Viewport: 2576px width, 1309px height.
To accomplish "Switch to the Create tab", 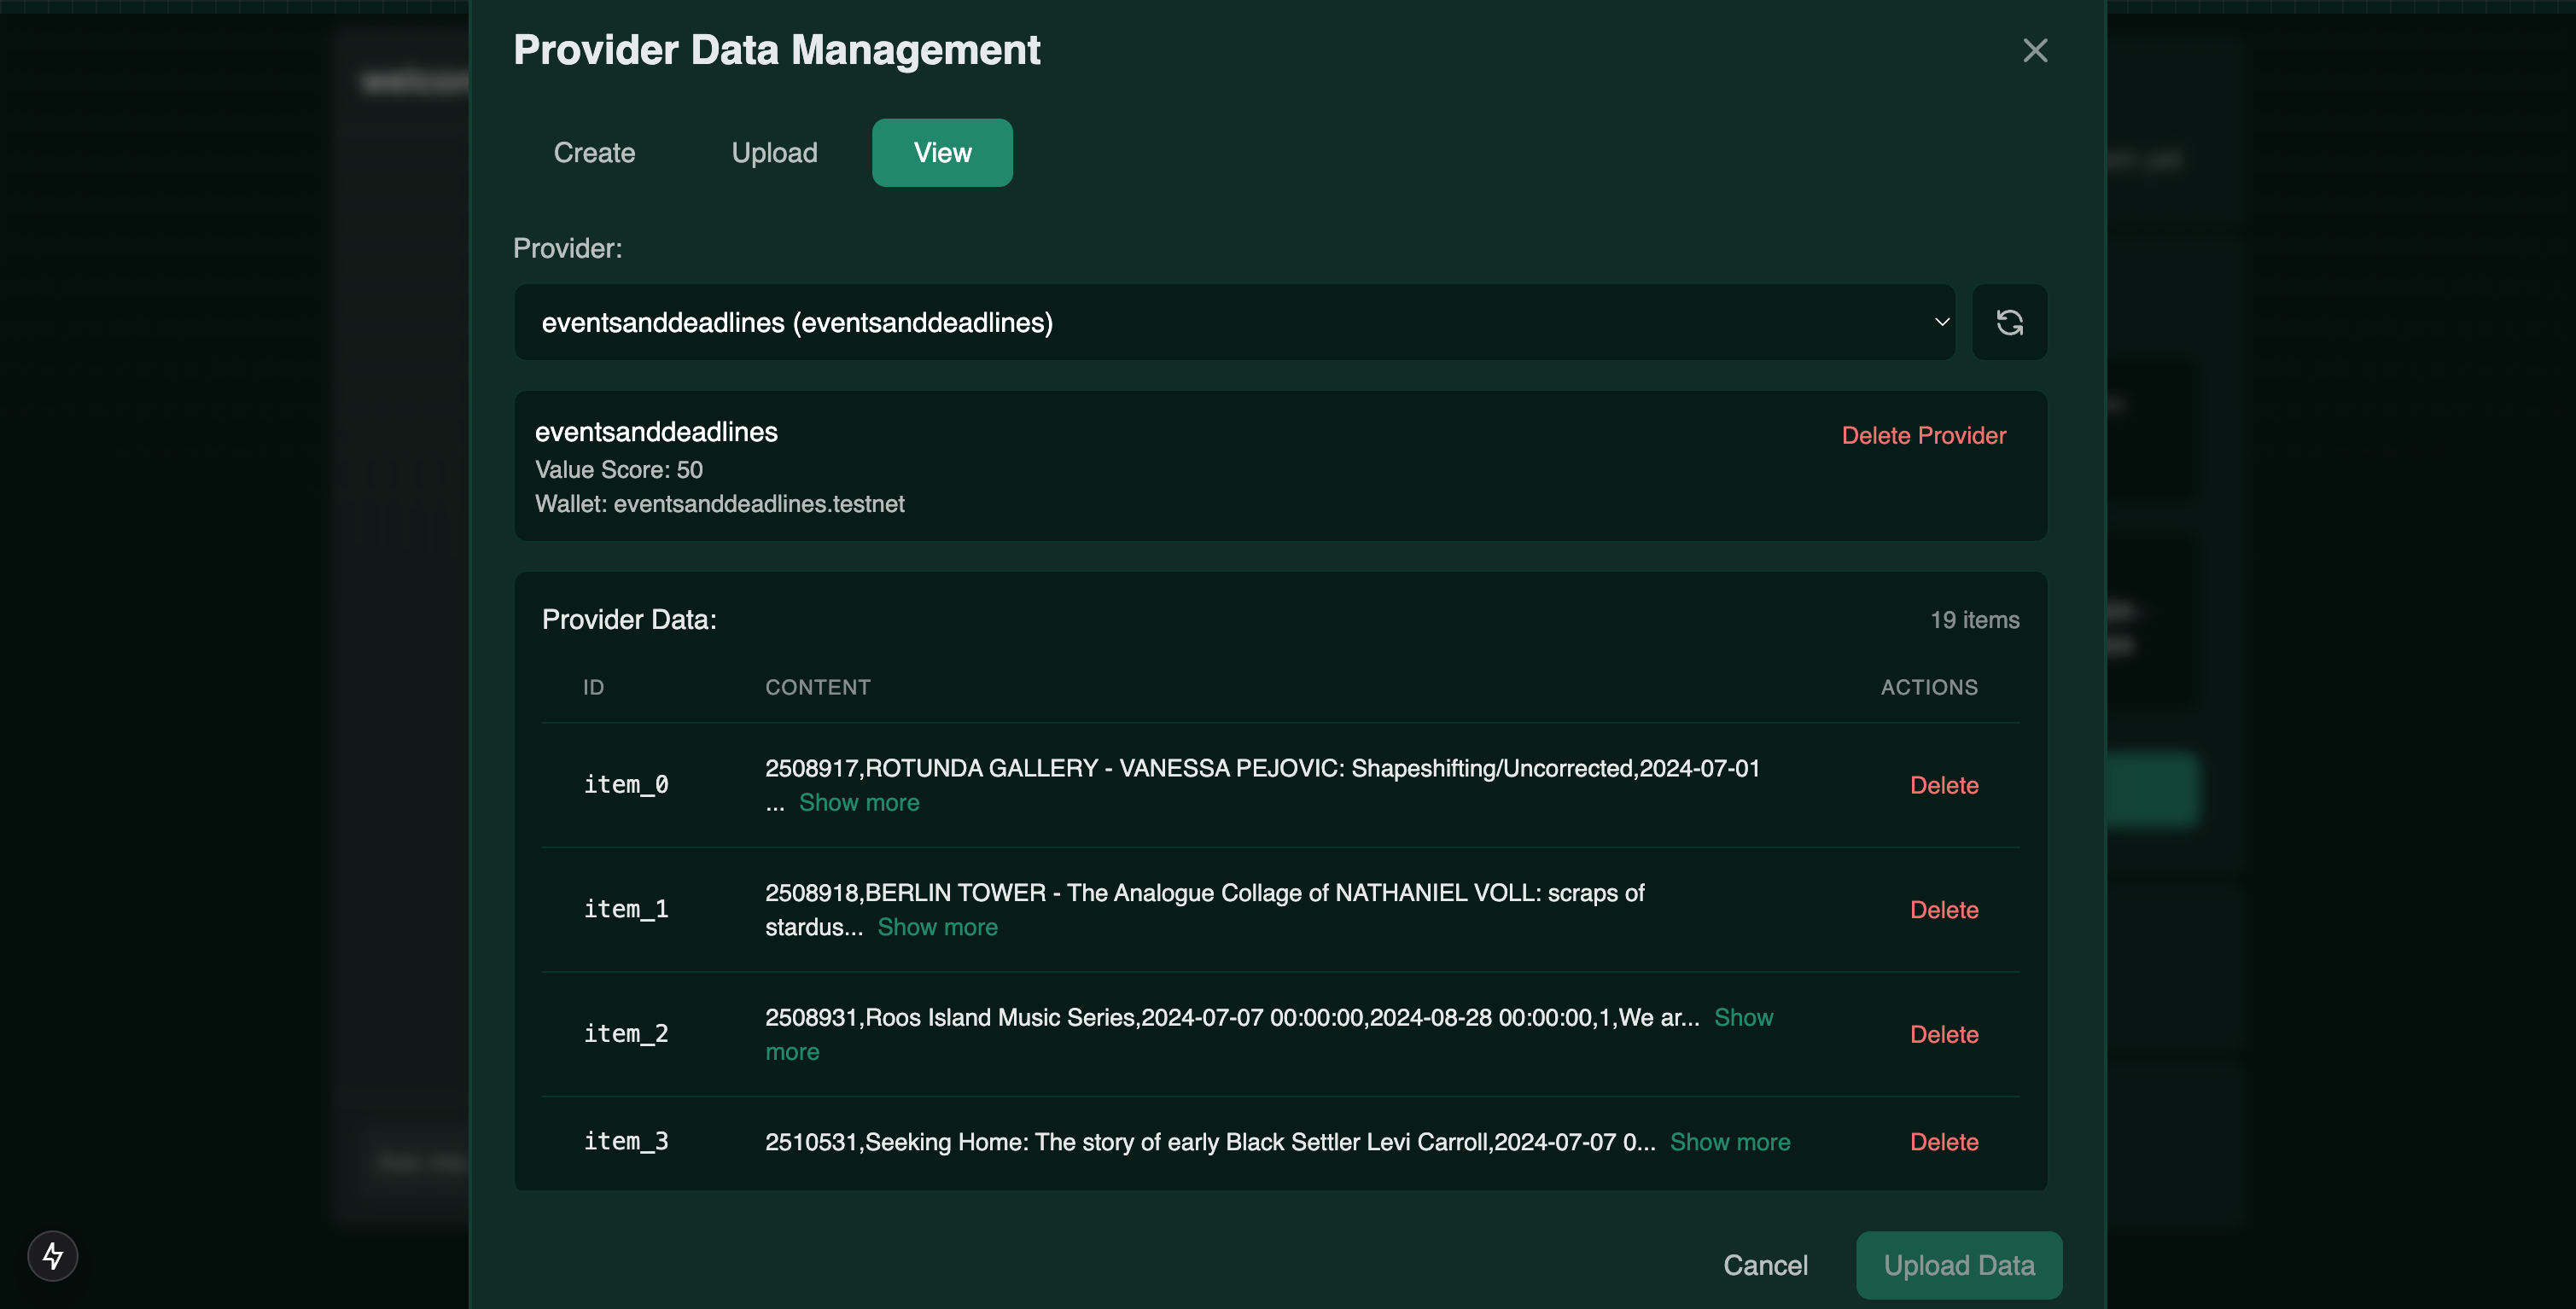I will tap(594, 152).
